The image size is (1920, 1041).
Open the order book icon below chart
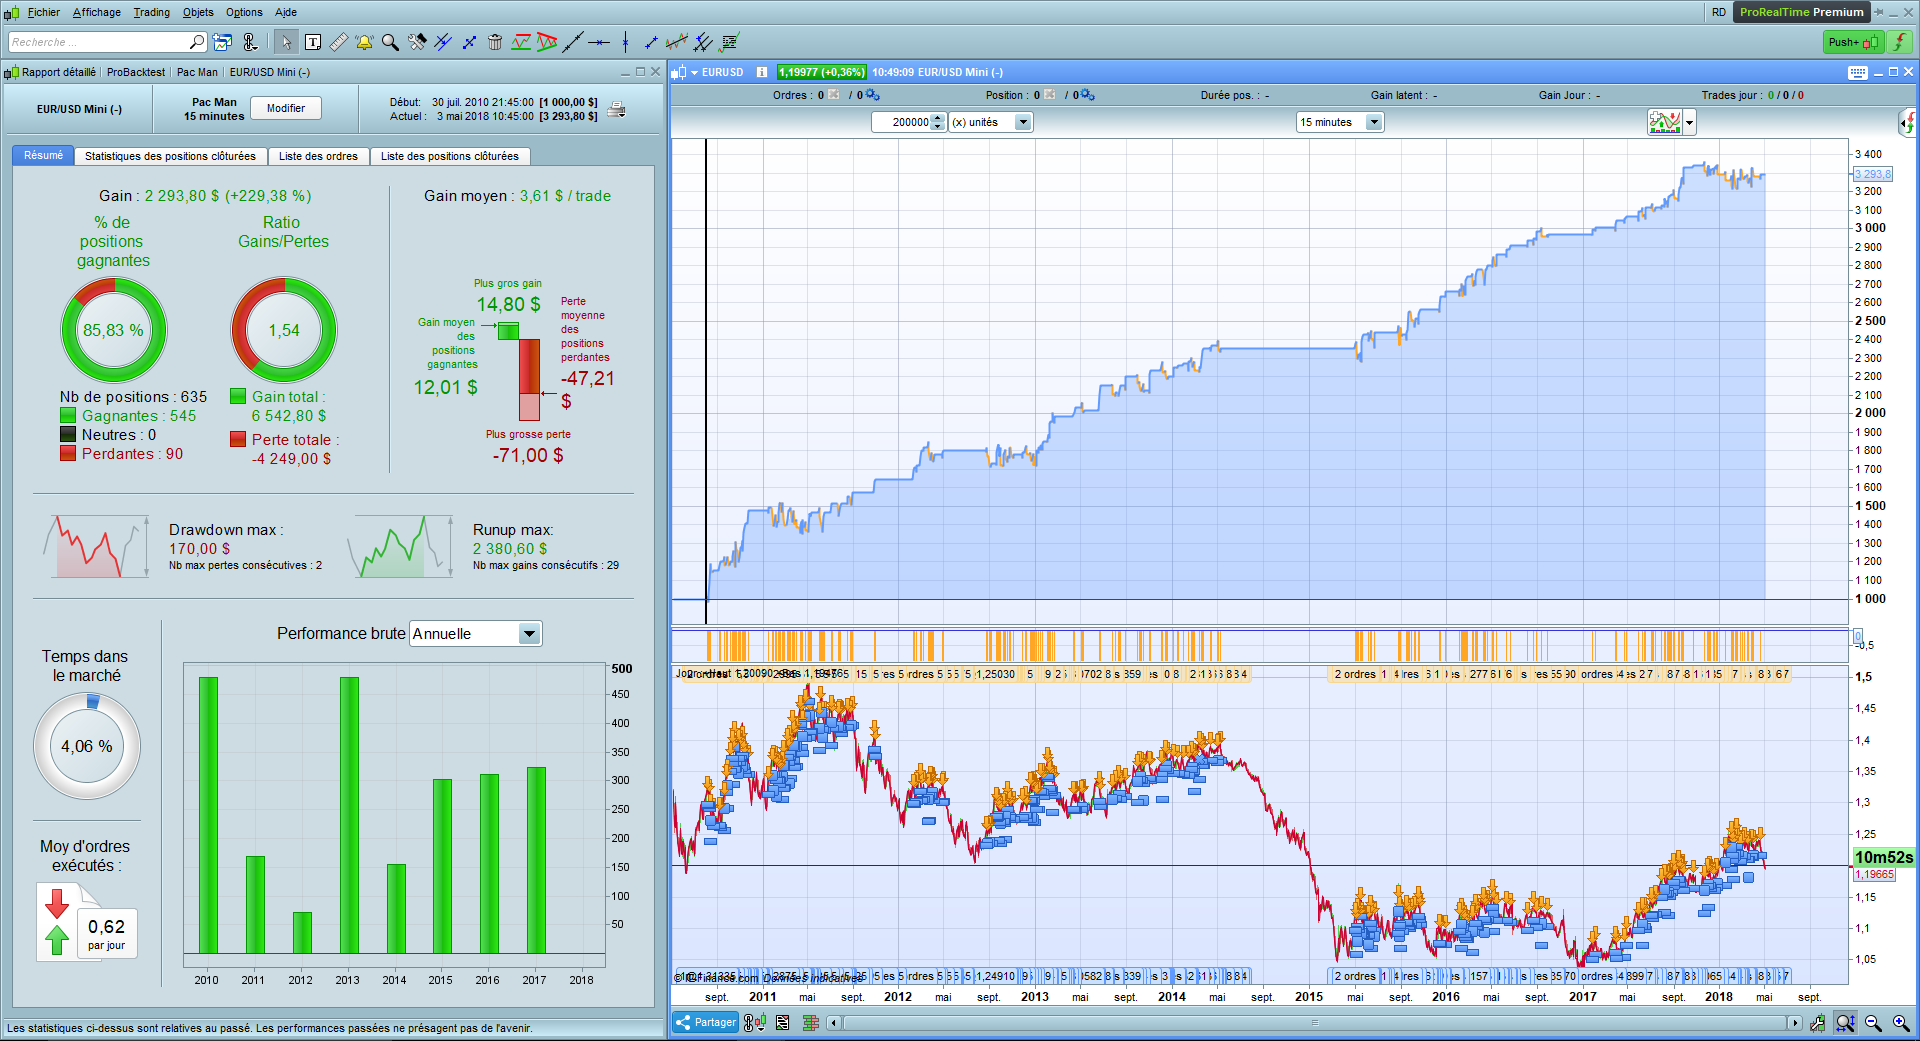click(x=782, y=1022)
